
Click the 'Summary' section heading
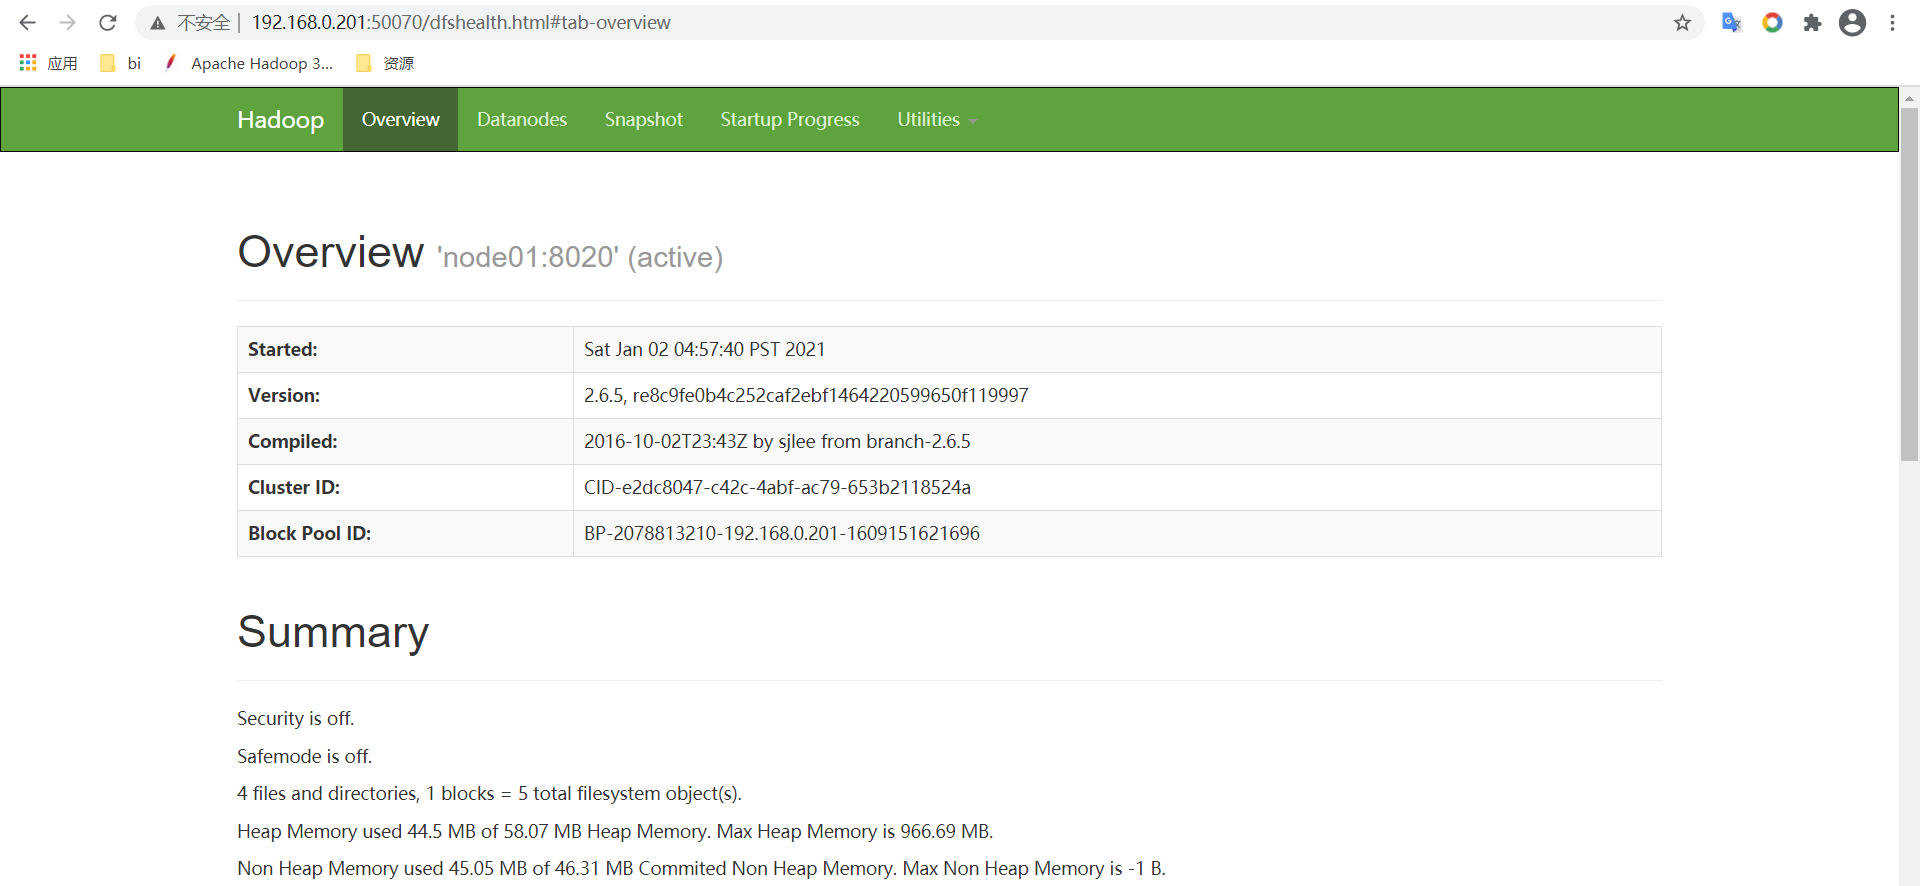(x=333, y=632)
